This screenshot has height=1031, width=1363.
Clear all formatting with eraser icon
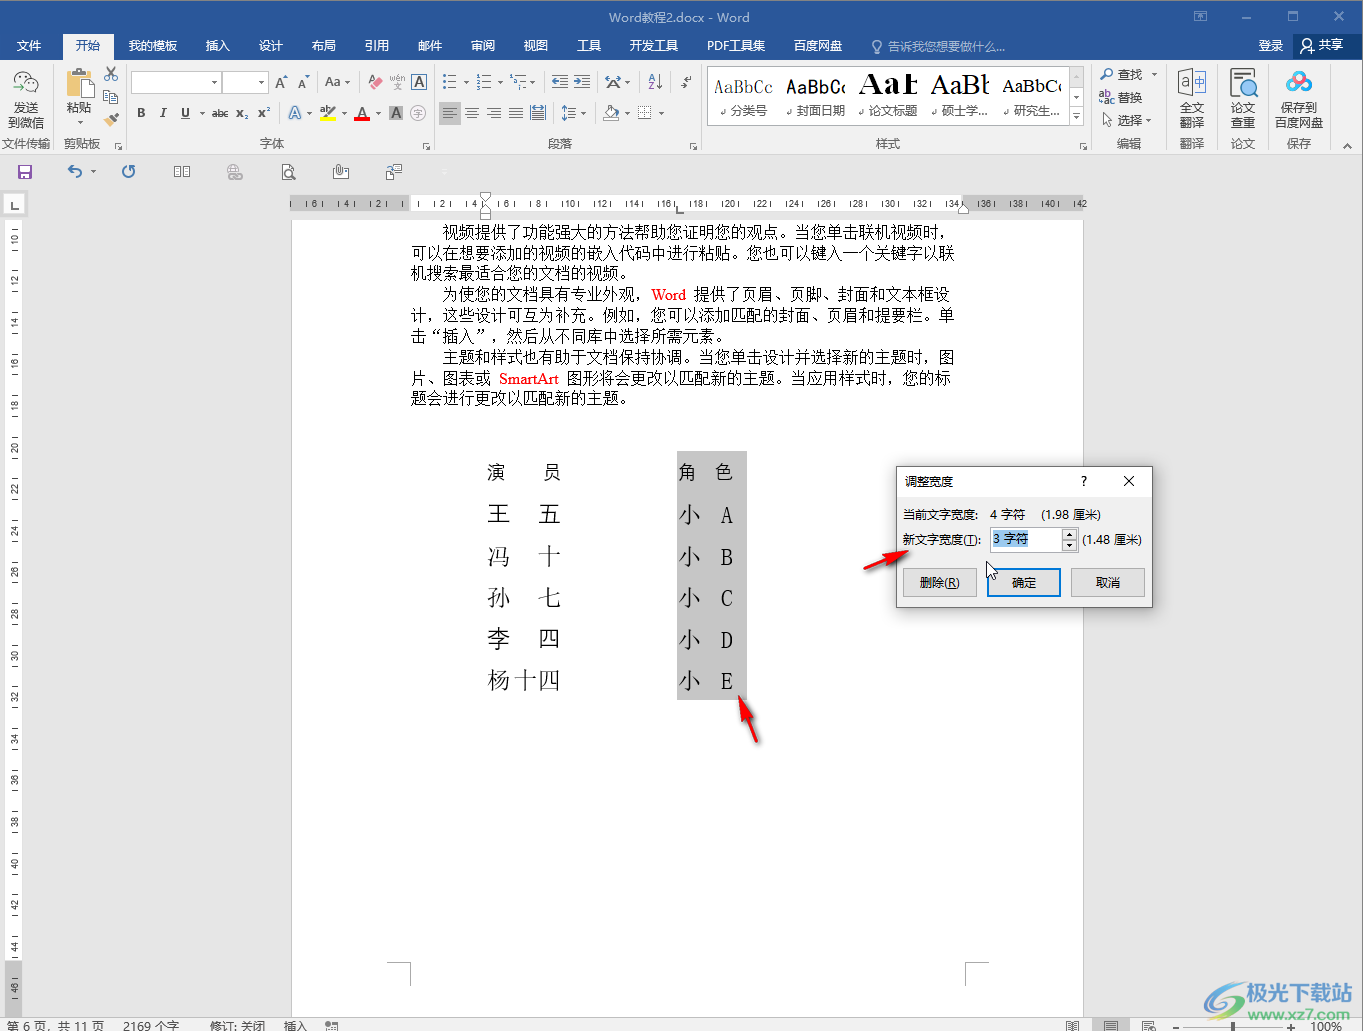[376, 82]
